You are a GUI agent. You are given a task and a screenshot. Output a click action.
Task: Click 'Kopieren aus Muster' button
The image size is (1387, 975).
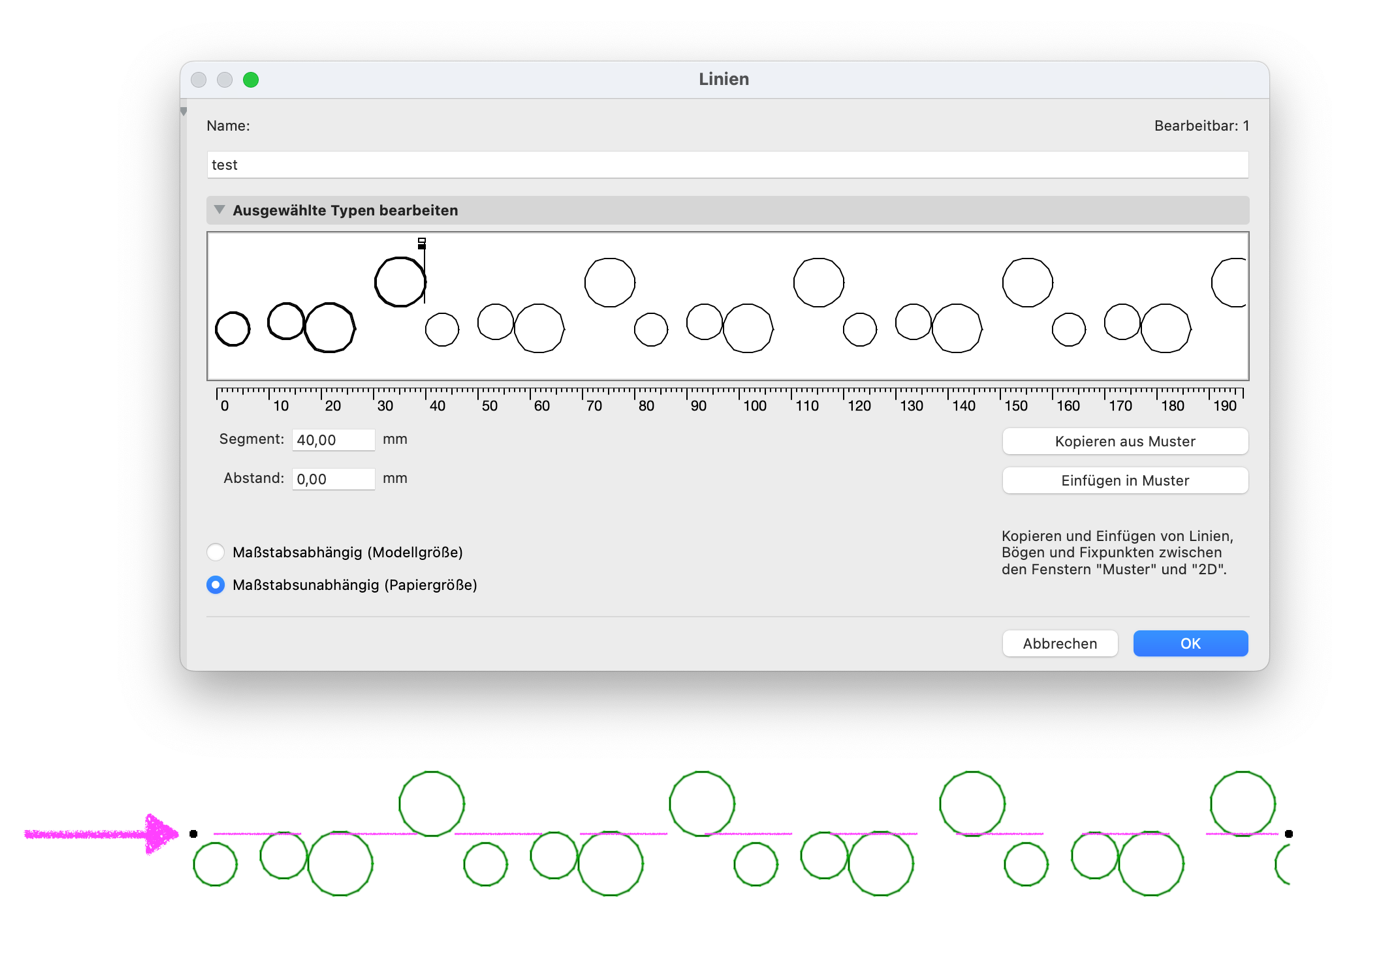pyautogui.click(x=1125, y=441)
